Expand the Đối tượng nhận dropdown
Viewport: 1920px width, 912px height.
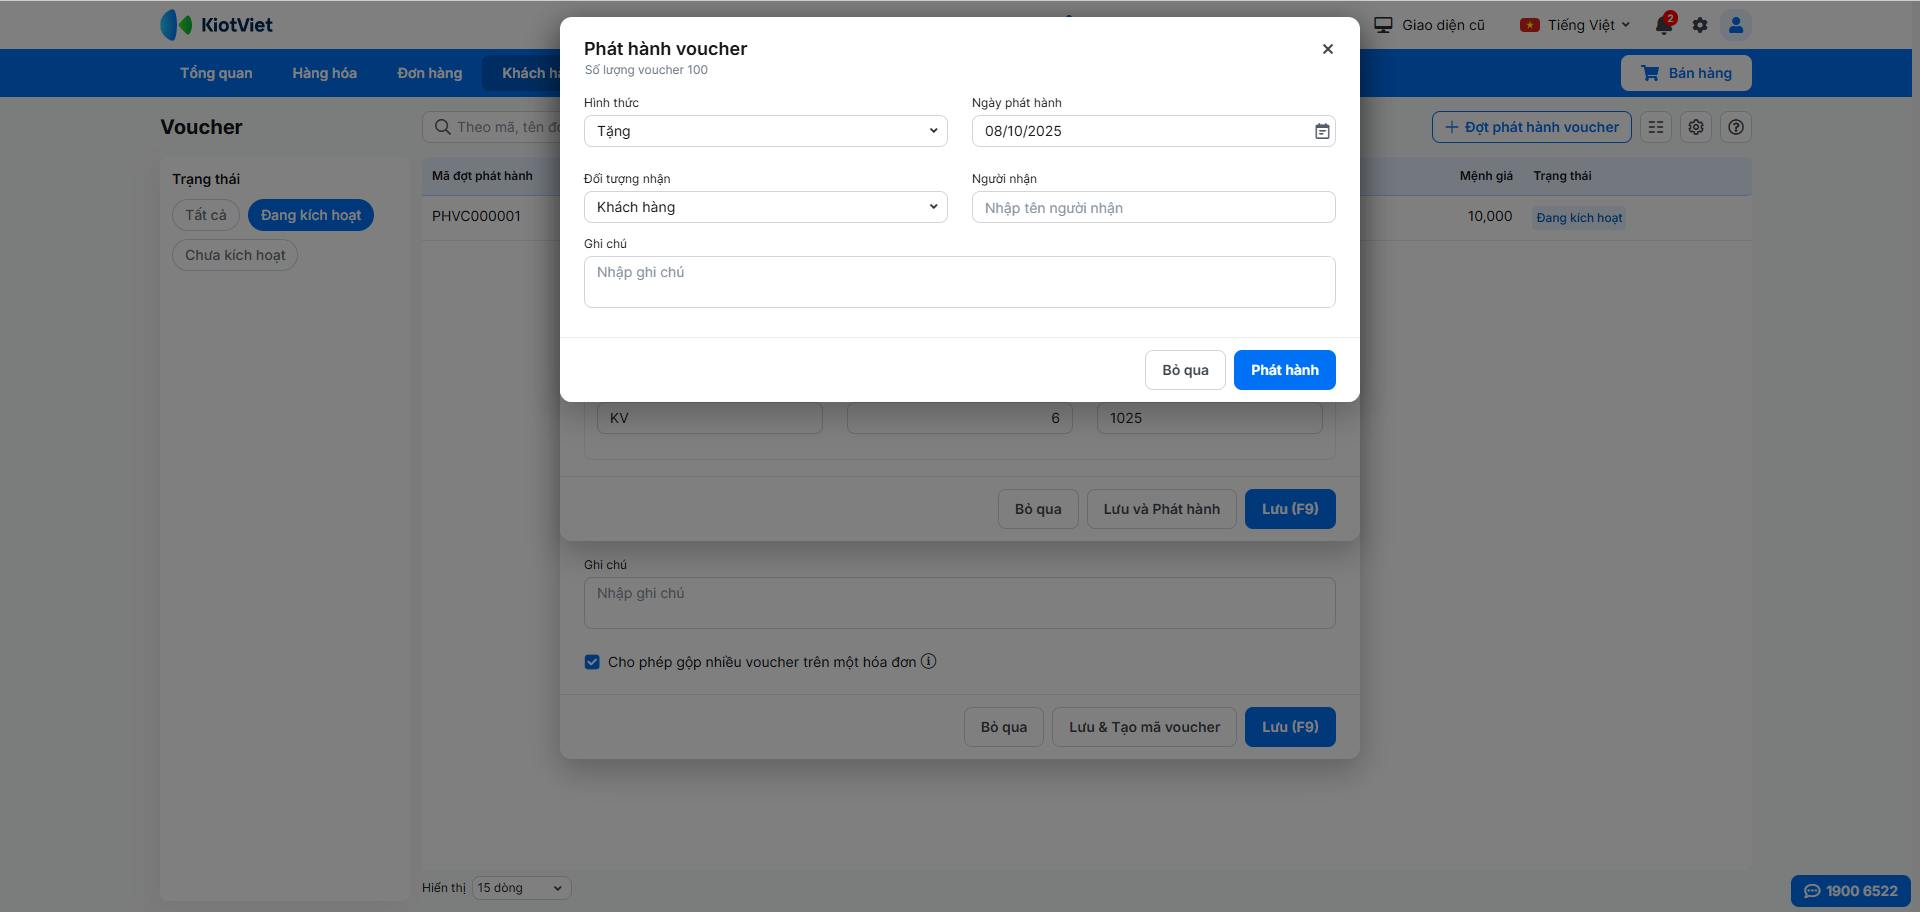[x=765, y=207]
